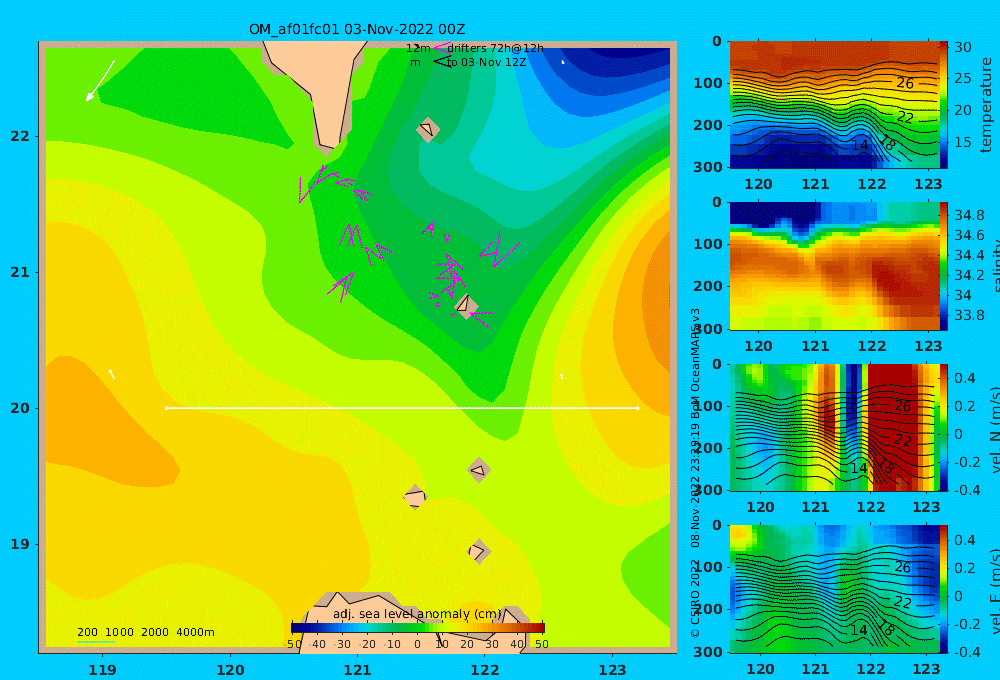Open the northward velocity section panel

coord(834,427)
